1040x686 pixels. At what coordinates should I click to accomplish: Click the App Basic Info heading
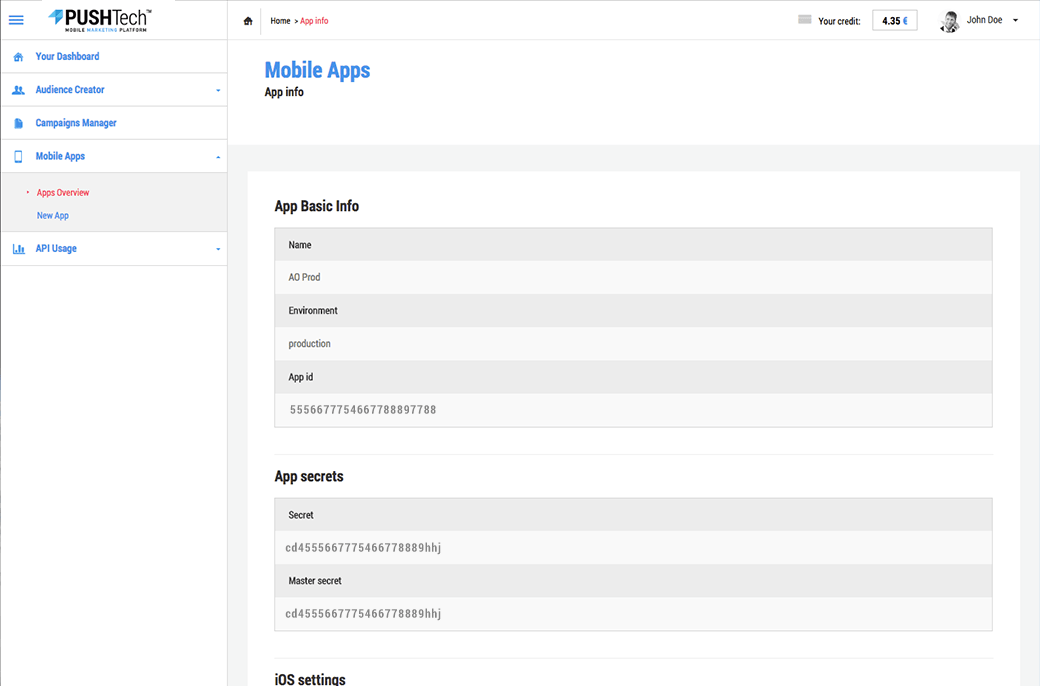coord(316,206)
